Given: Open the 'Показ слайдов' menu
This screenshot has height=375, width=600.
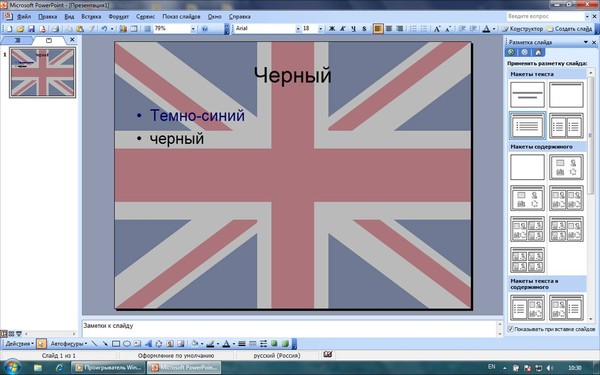Looking at the screenshot, I should click(x=181, y=17).
